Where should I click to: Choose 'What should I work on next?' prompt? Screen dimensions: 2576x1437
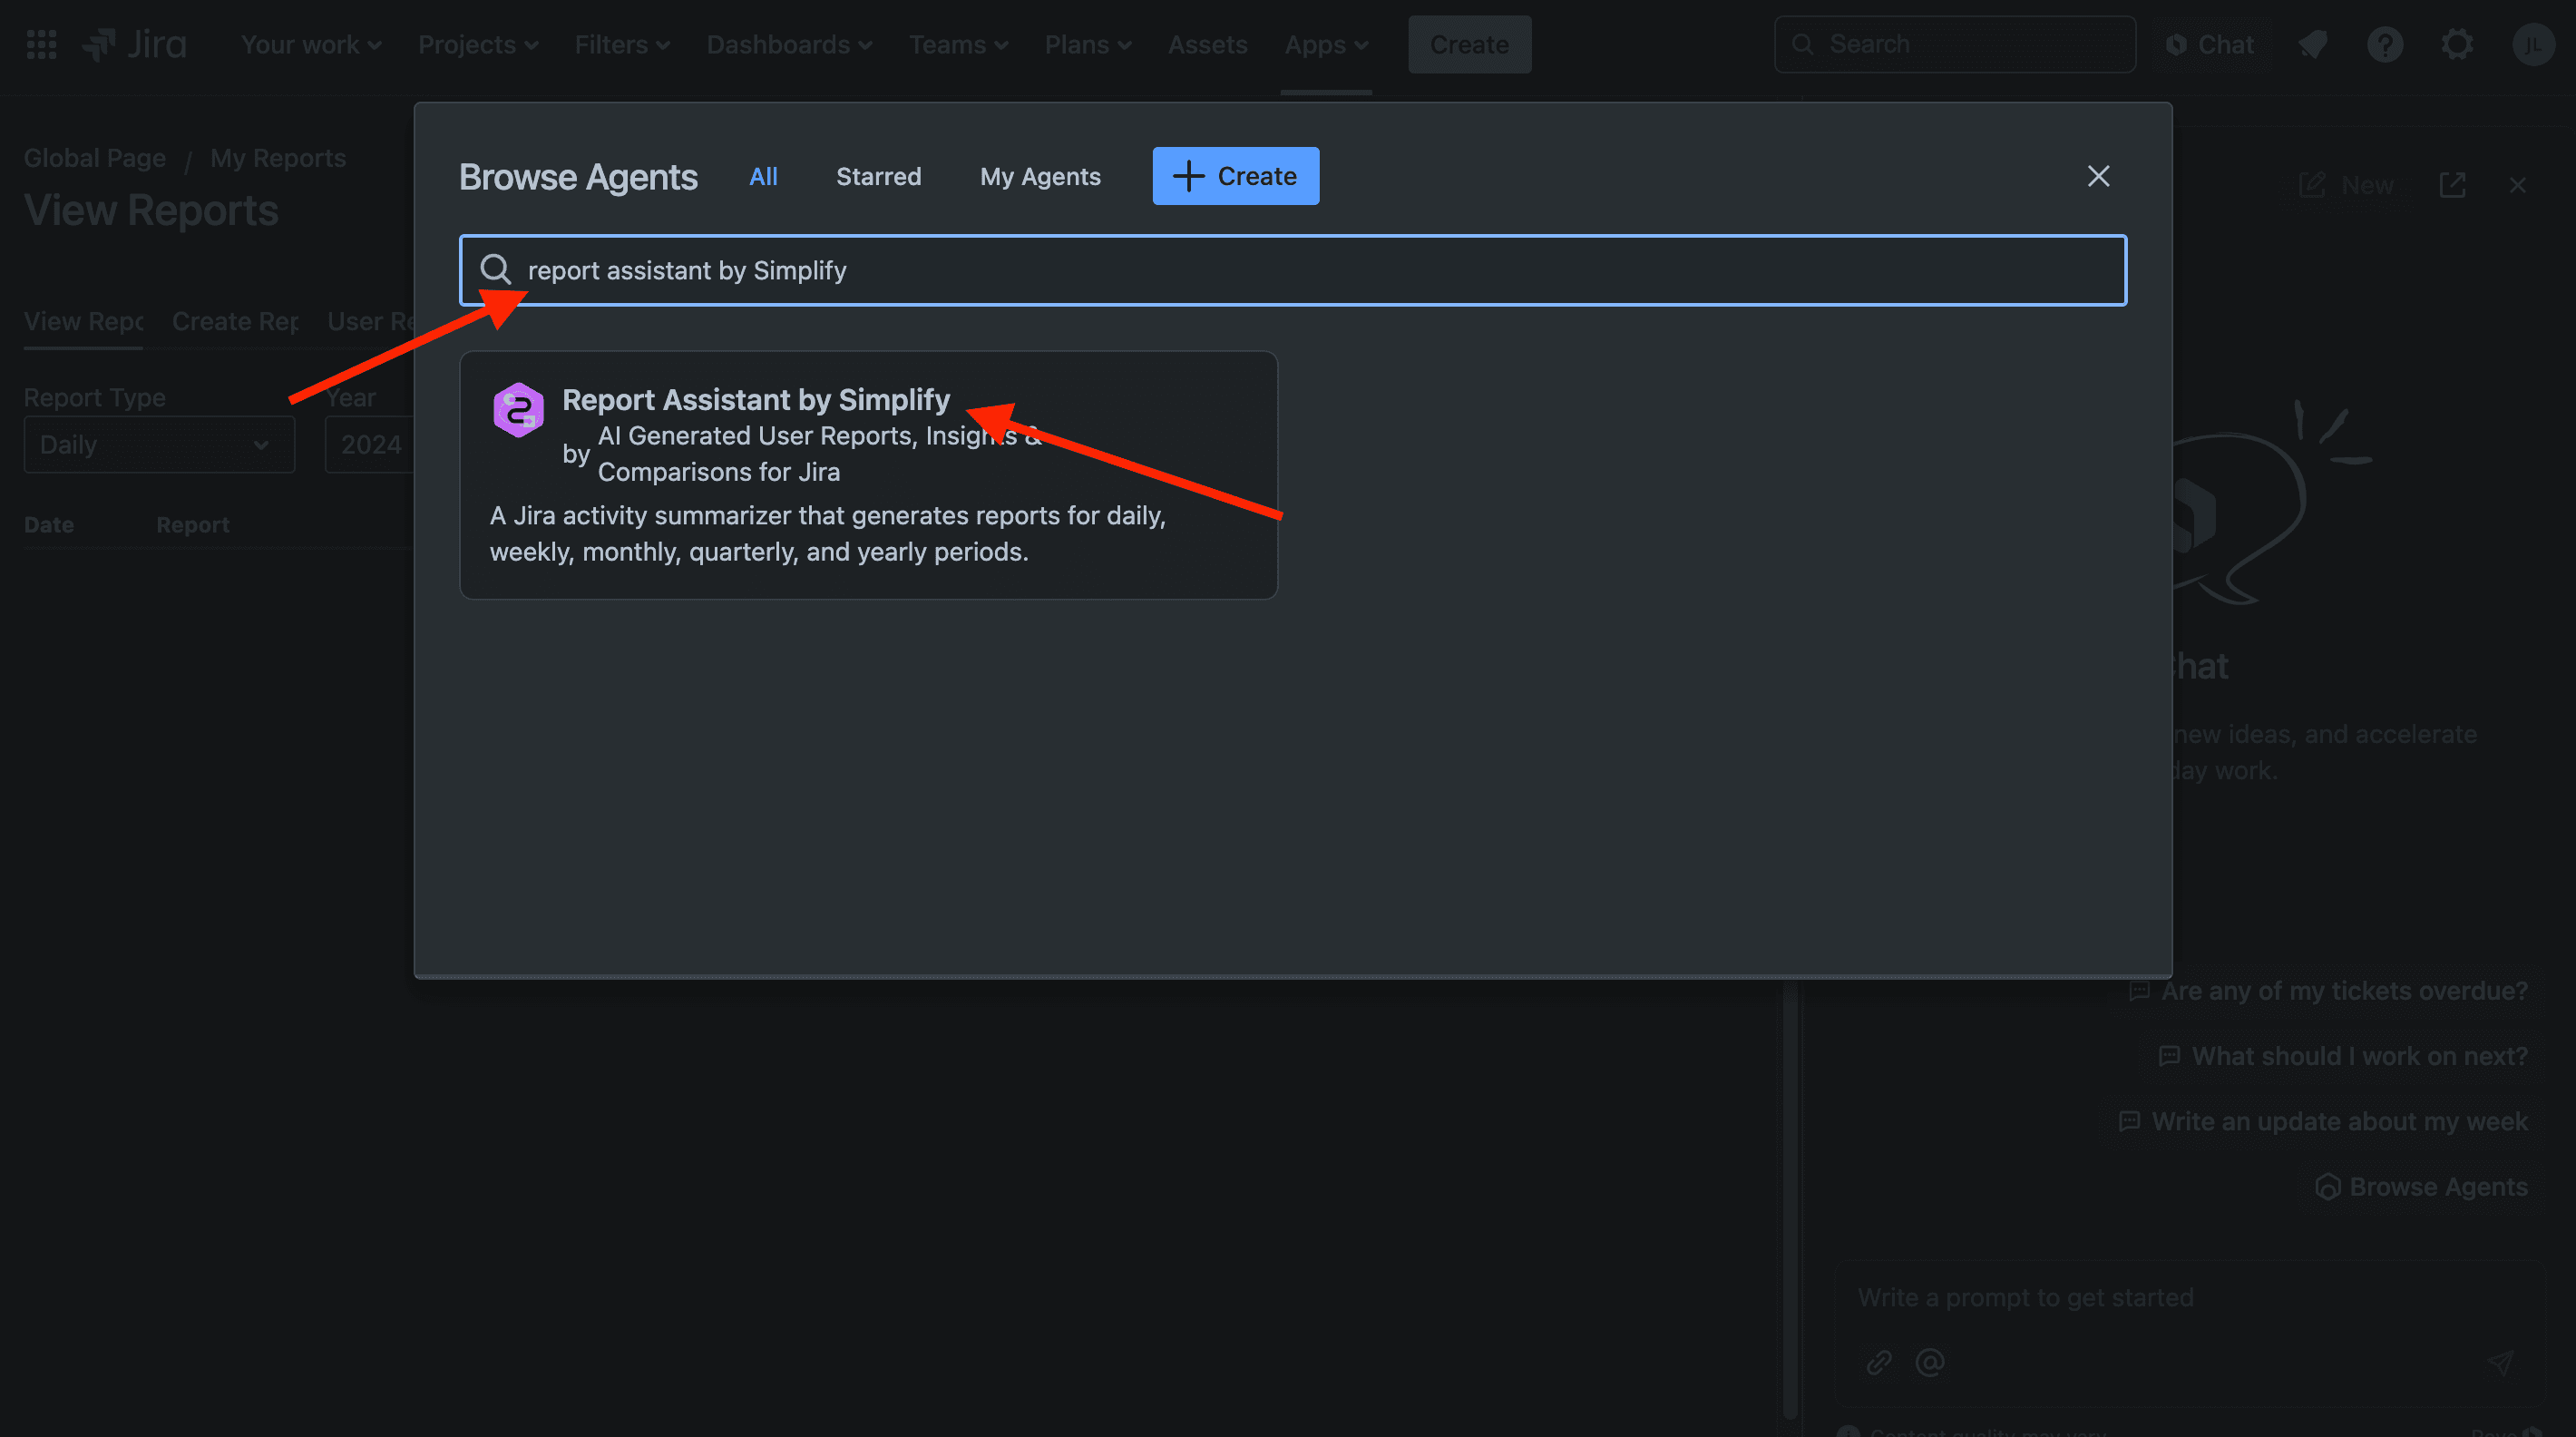click(2344, 1056)
